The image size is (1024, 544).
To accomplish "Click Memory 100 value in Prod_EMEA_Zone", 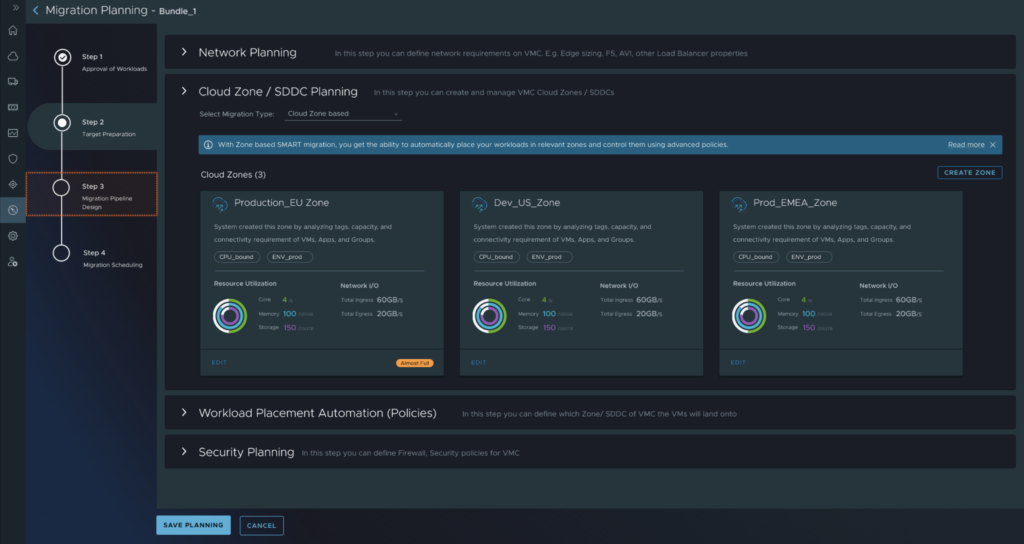I will tap(810, 313).
